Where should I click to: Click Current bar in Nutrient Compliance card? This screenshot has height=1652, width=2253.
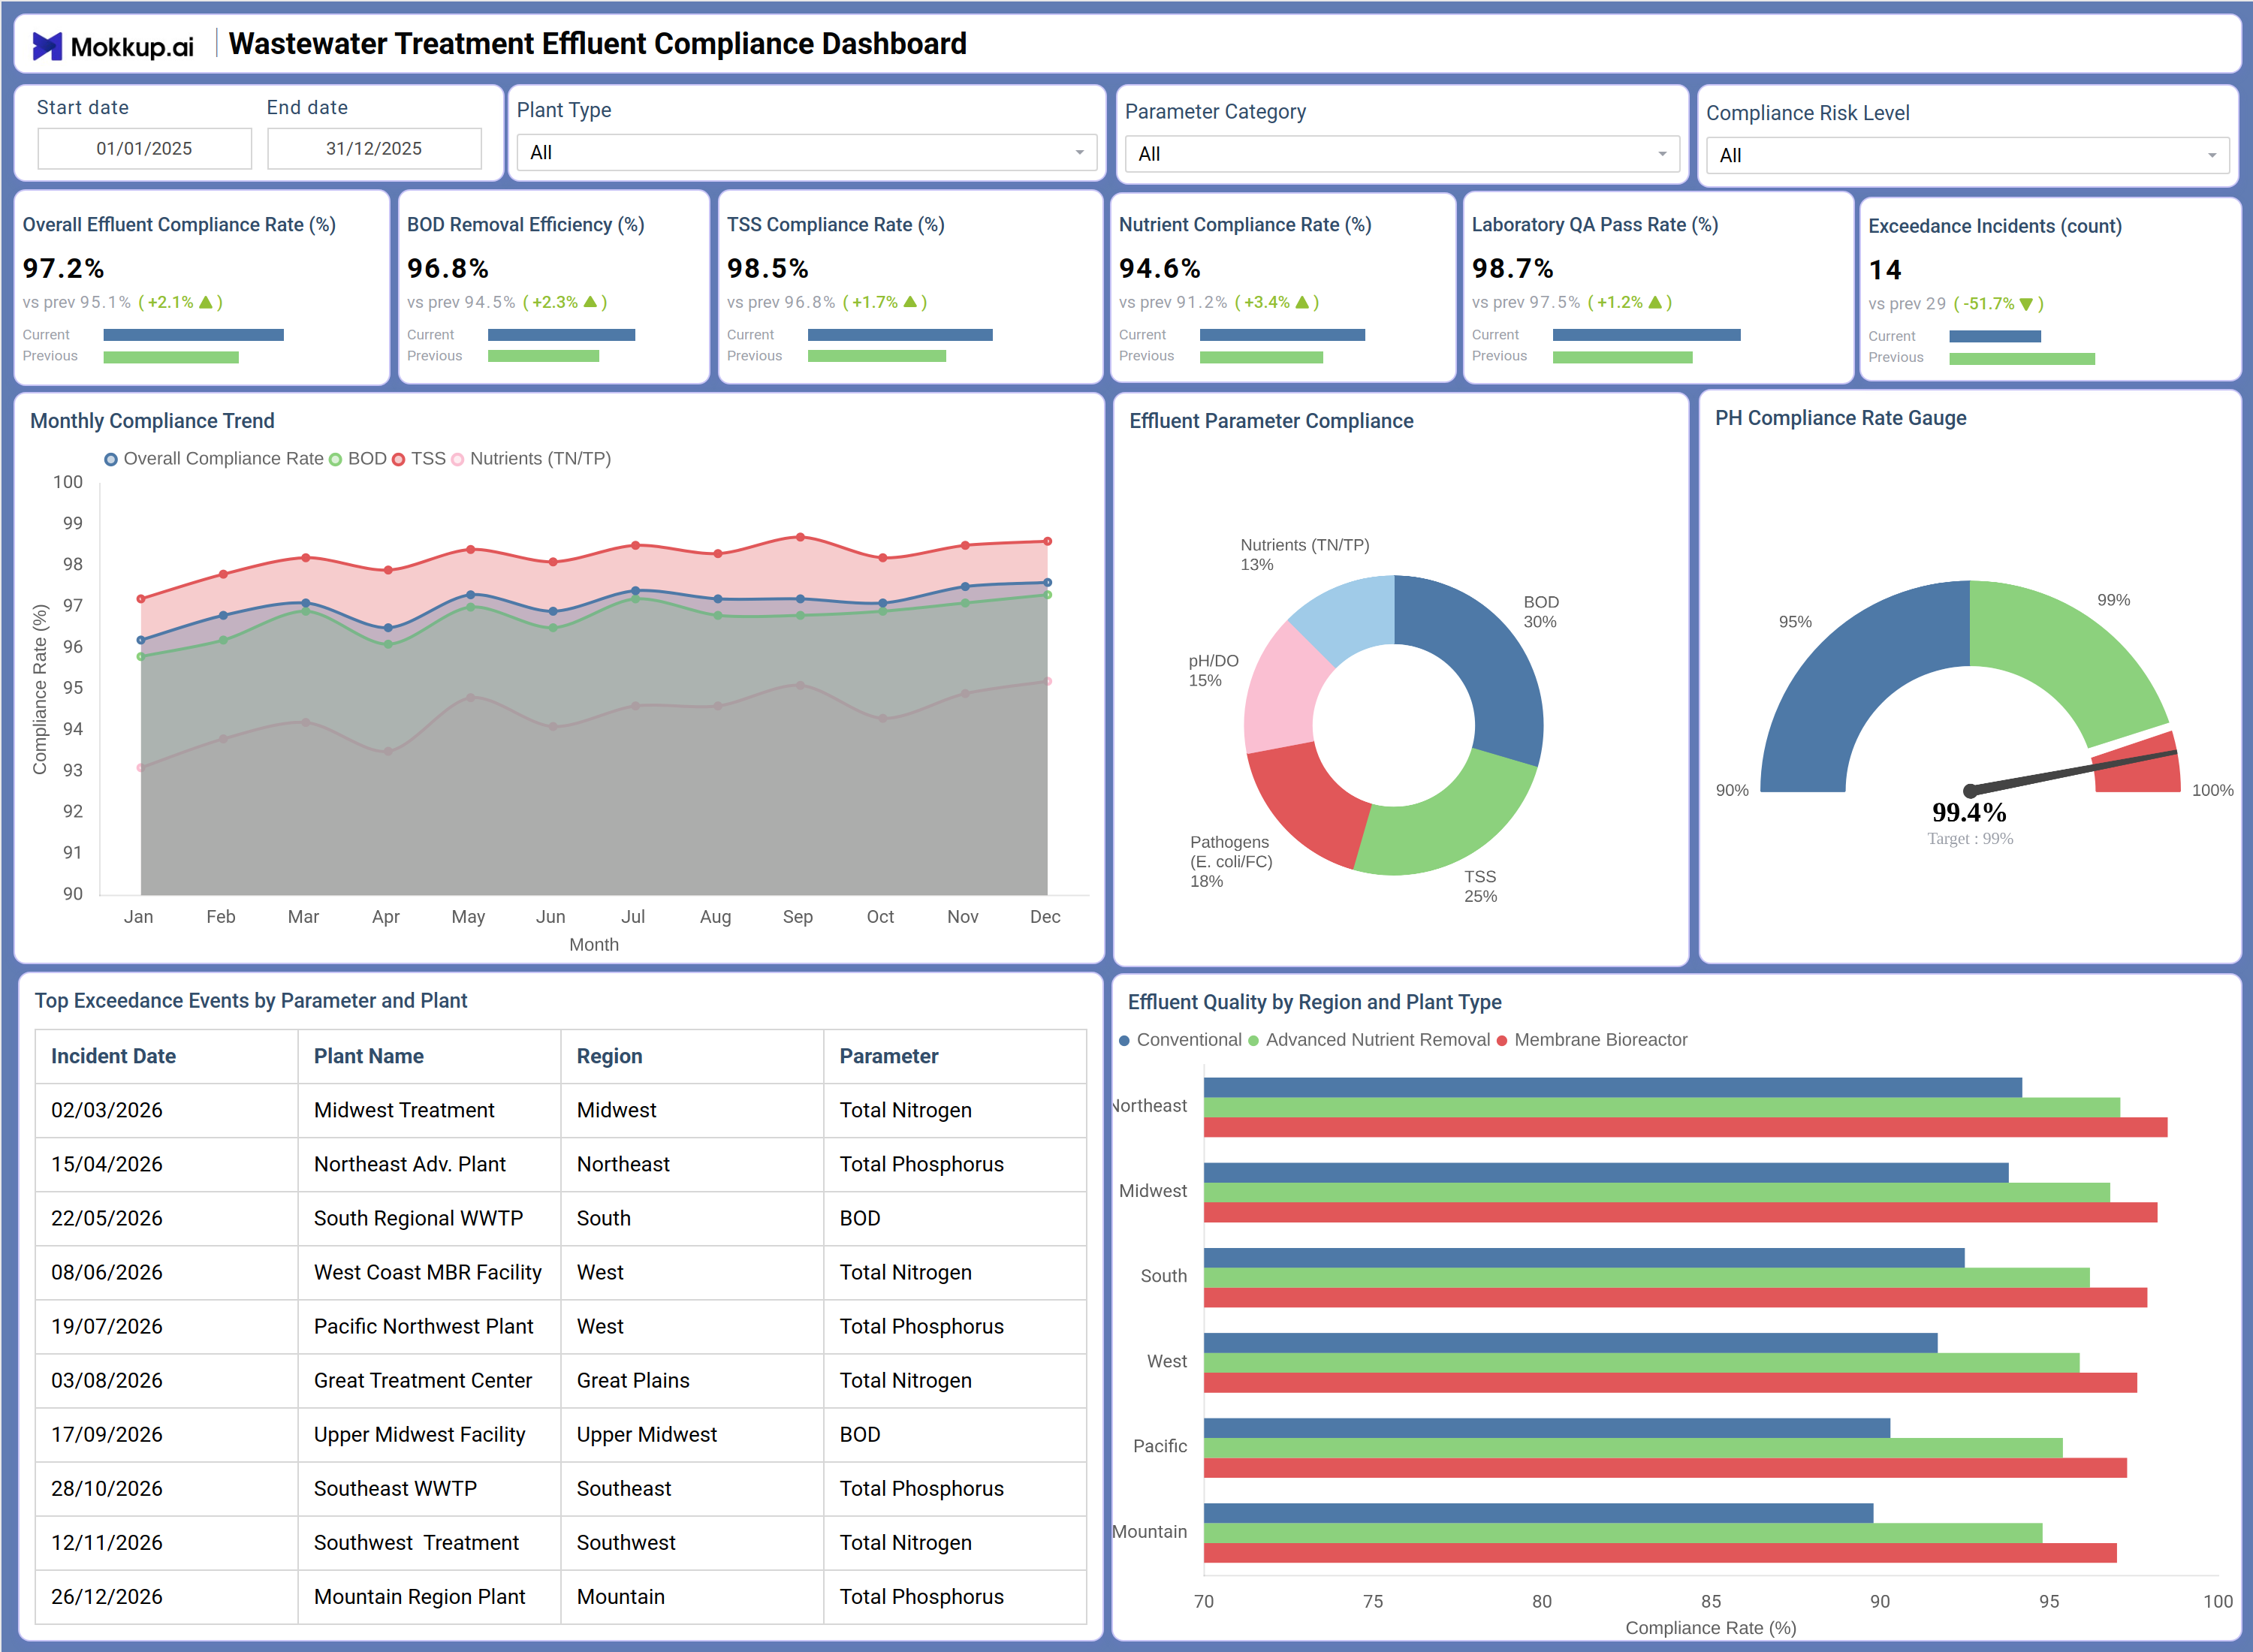[x=1282, y=335]
